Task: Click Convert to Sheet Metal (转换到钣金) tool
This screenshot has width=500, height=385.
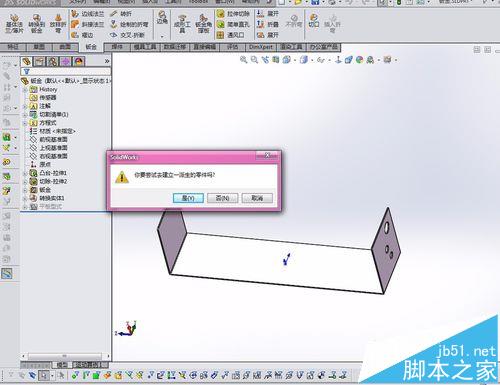Action: pyautogui.click(x=36, y=24)
